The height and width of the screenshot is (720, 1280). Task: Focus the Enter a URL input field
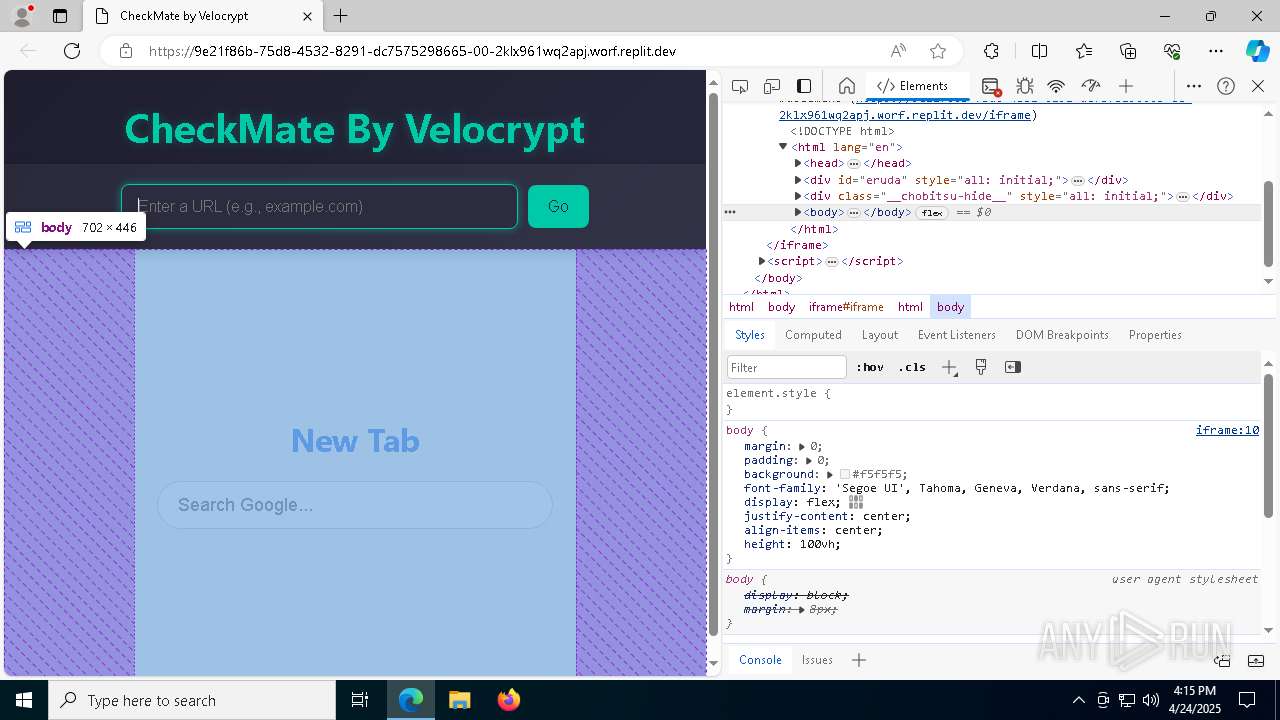[x=319, y=206]
